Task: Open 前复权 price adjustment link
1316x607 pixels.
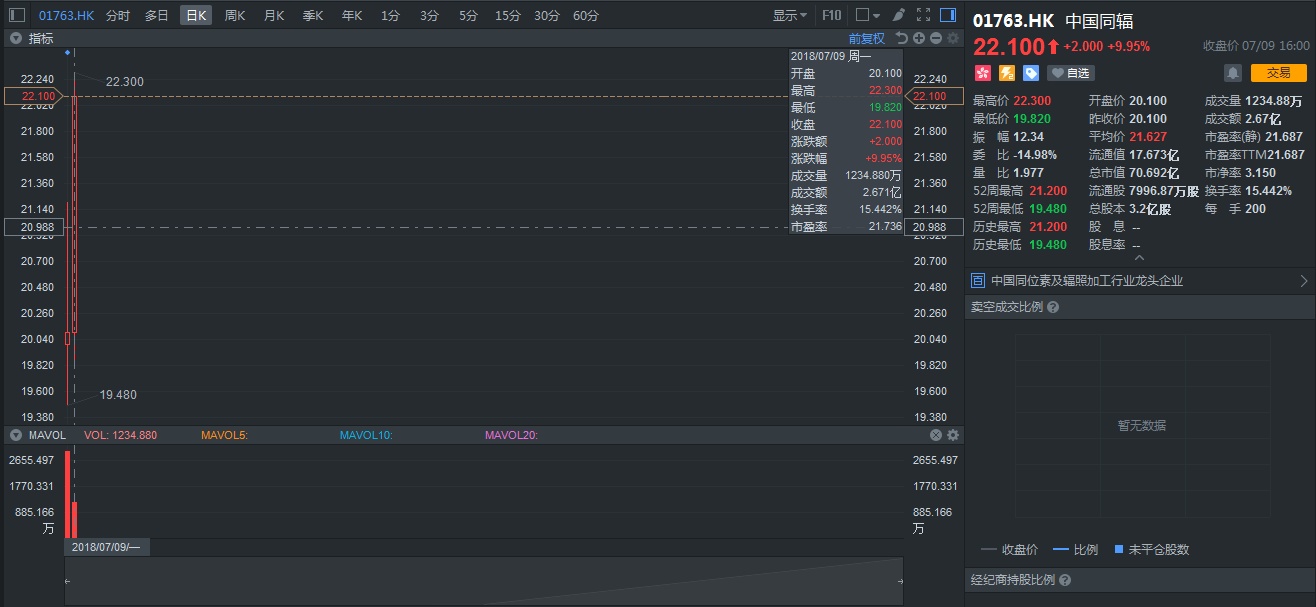Action: [x=866, y=39]
